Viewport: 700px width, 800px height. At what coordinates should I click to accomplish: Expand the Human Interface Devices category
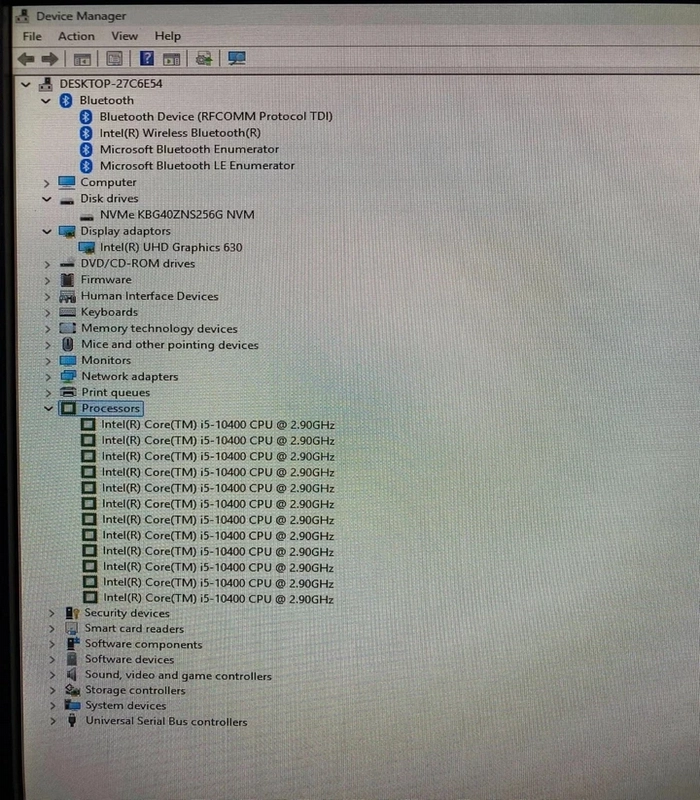[47, 296]
